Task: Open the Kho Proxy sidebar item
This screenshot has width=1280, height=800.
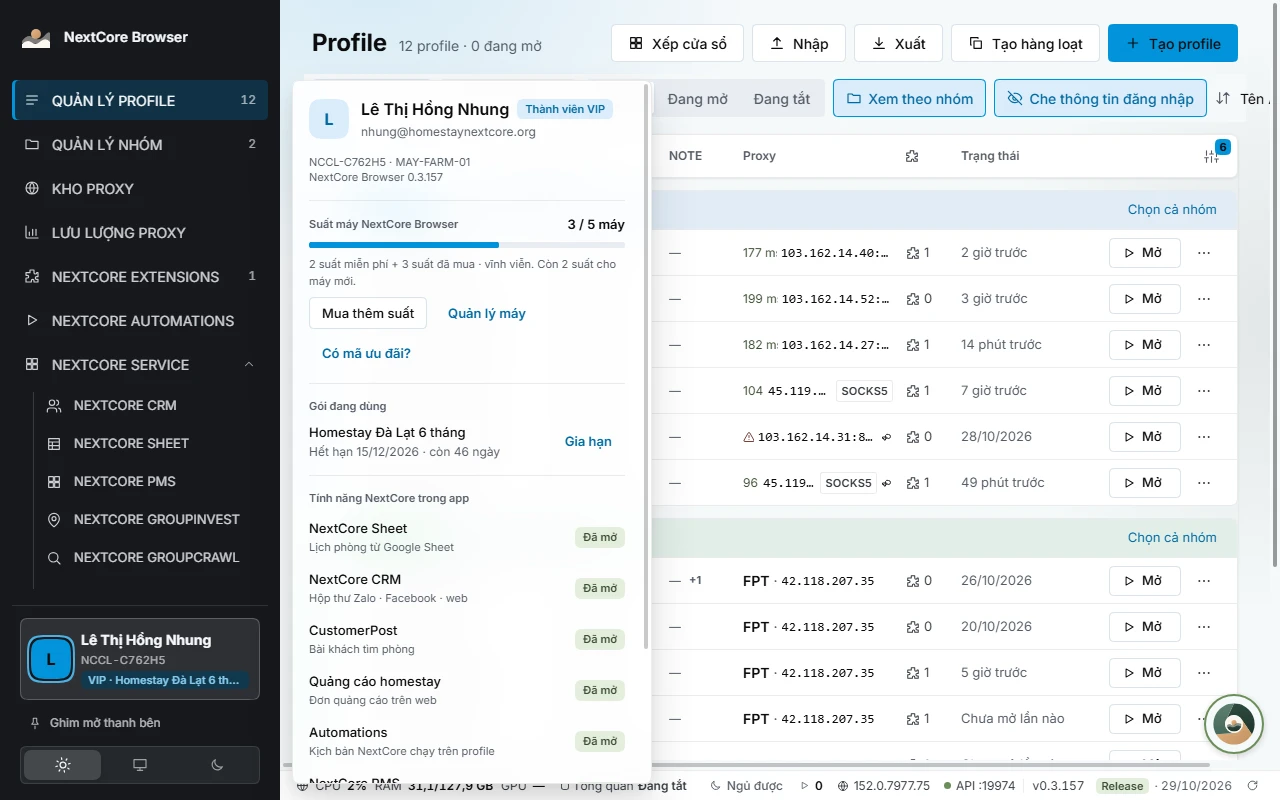Action: [x=140, y=188]
